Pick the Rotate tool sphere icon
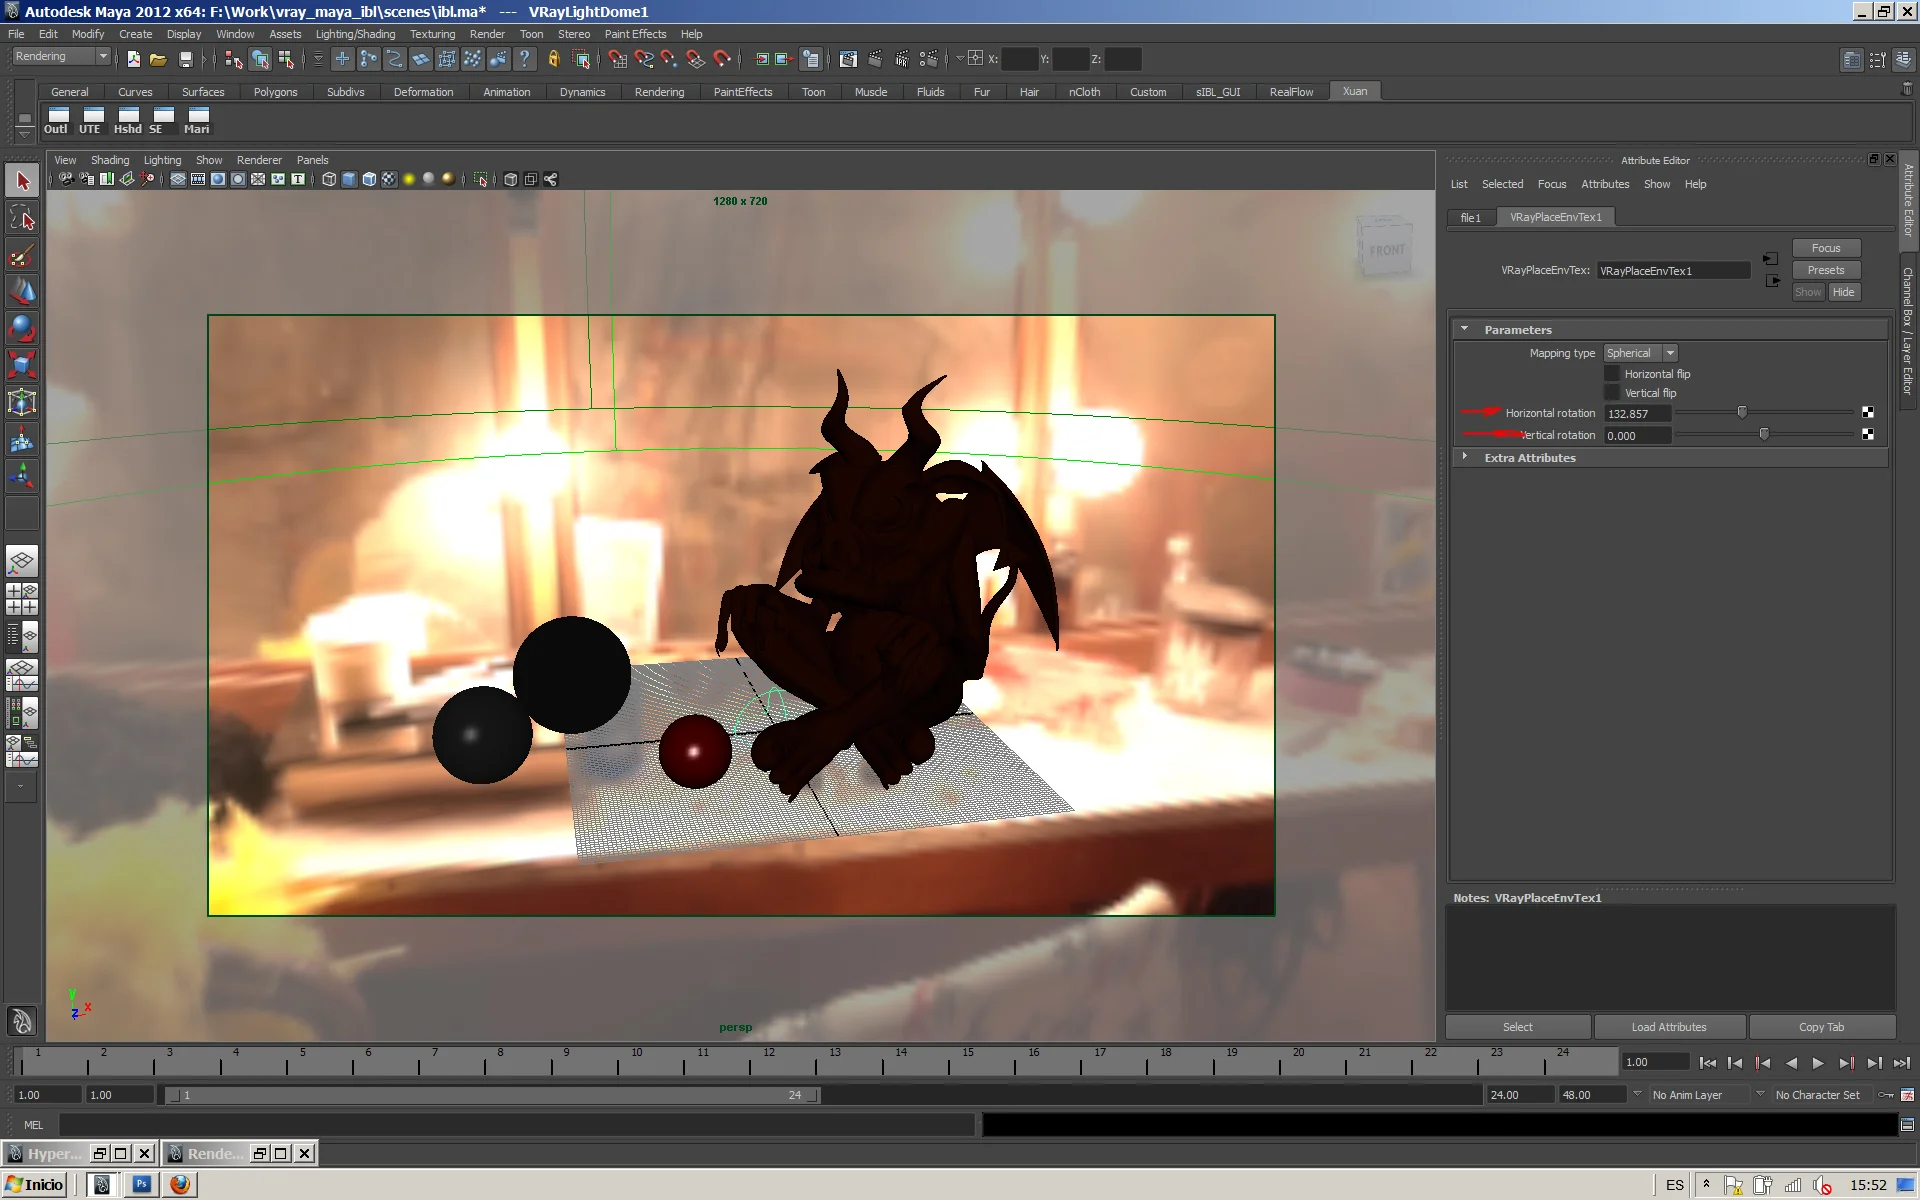Screen dimensions: 1920x1200 click(22, 328)
